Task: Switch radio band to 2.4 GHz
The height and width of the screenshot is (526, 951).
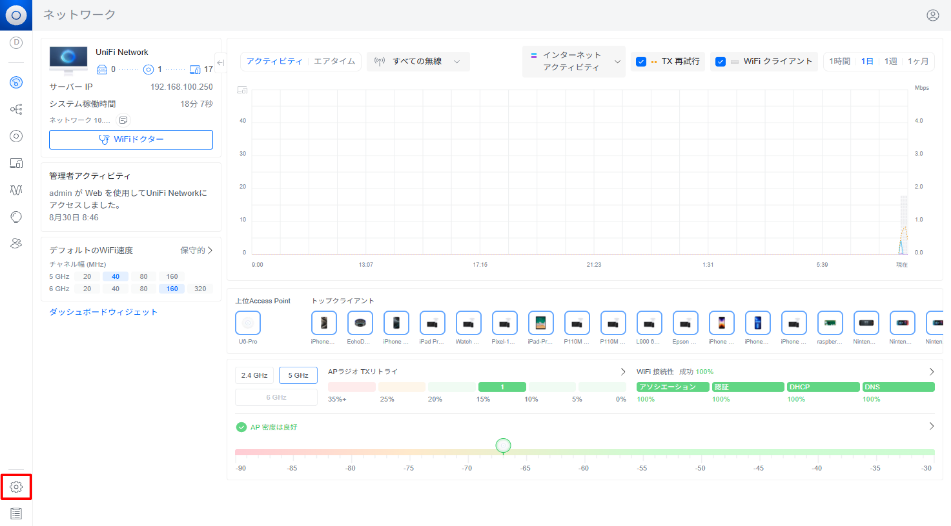Action: [x=254, y=376]
